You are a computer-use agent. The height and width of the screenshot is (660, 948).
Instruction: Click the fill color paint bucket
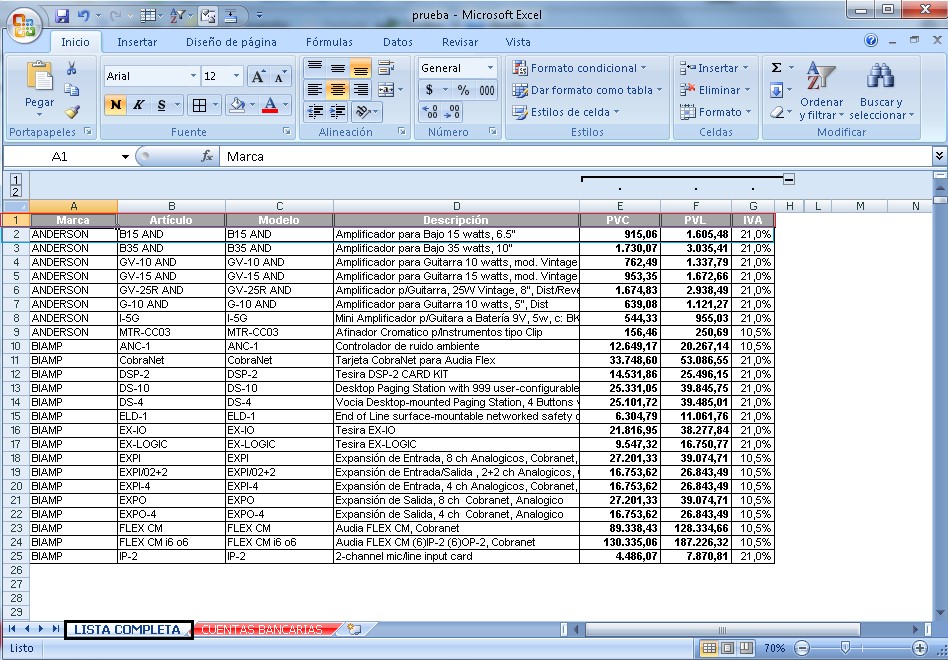point(237,105)
